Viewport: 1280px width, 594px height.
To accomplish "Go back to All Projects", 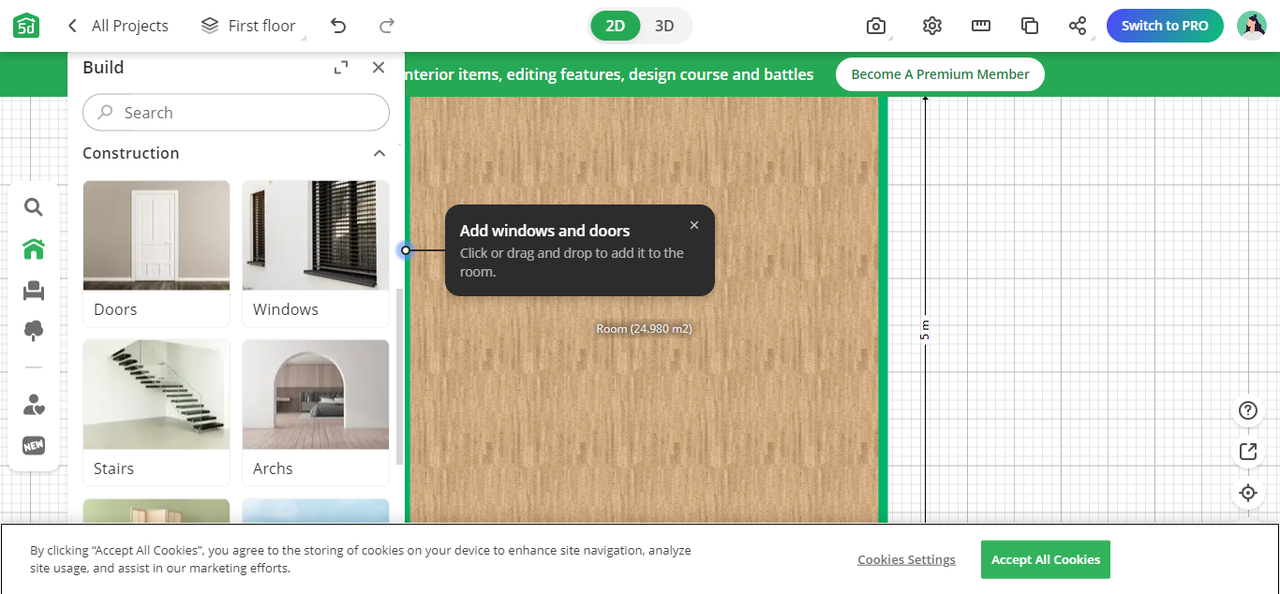I will (118, 26).
